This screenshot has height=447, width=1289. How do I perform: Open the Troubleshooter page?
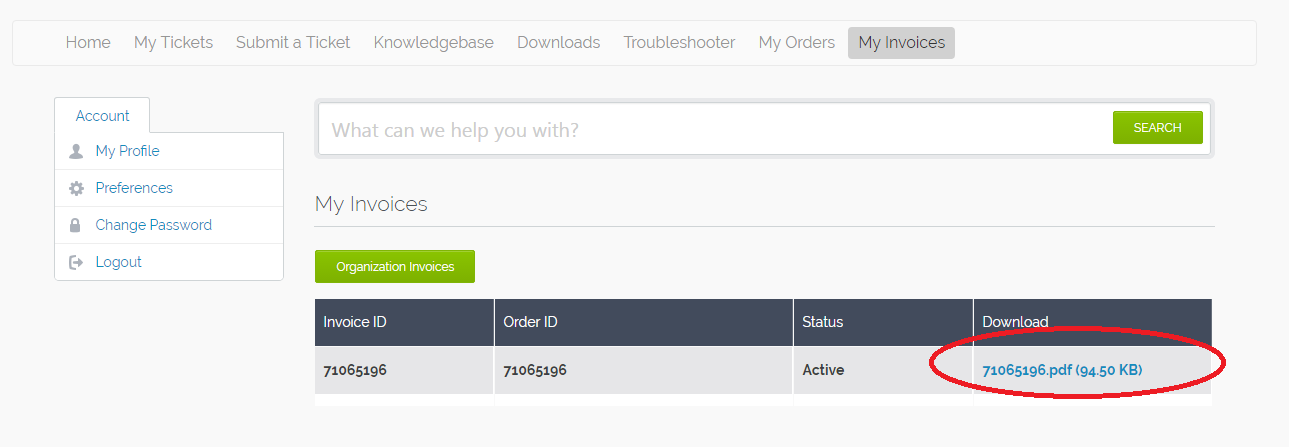pyautogui.click(x=679, y=43)
